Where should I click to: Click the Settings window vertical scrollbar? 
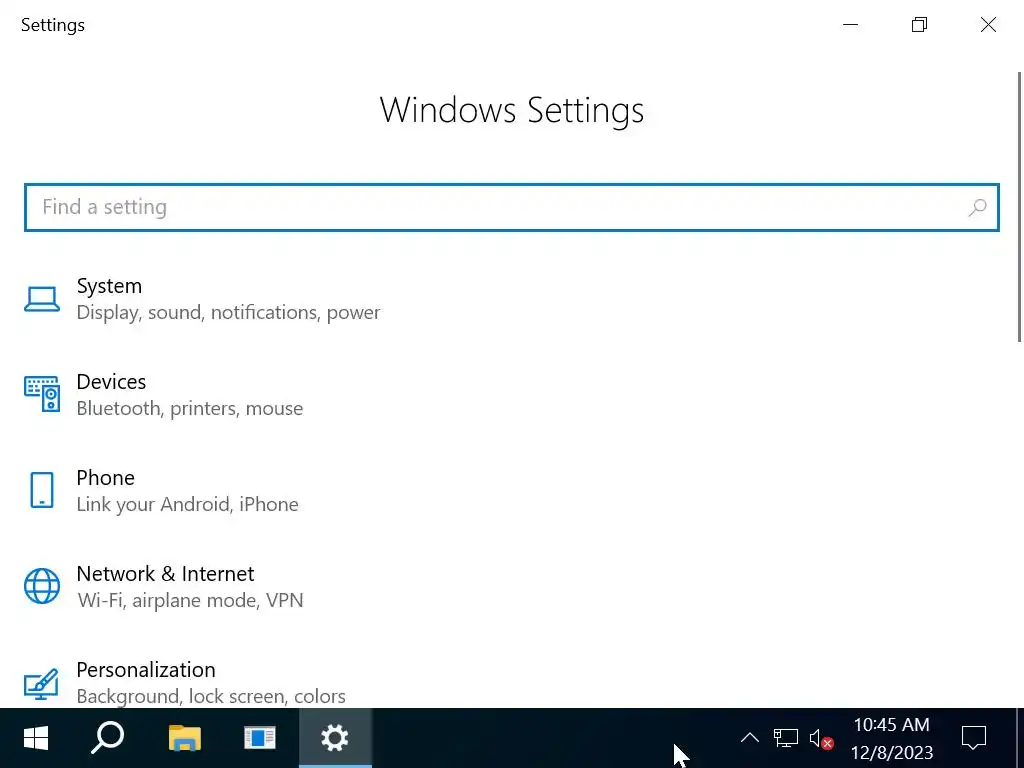click(x=1019, y=206)
